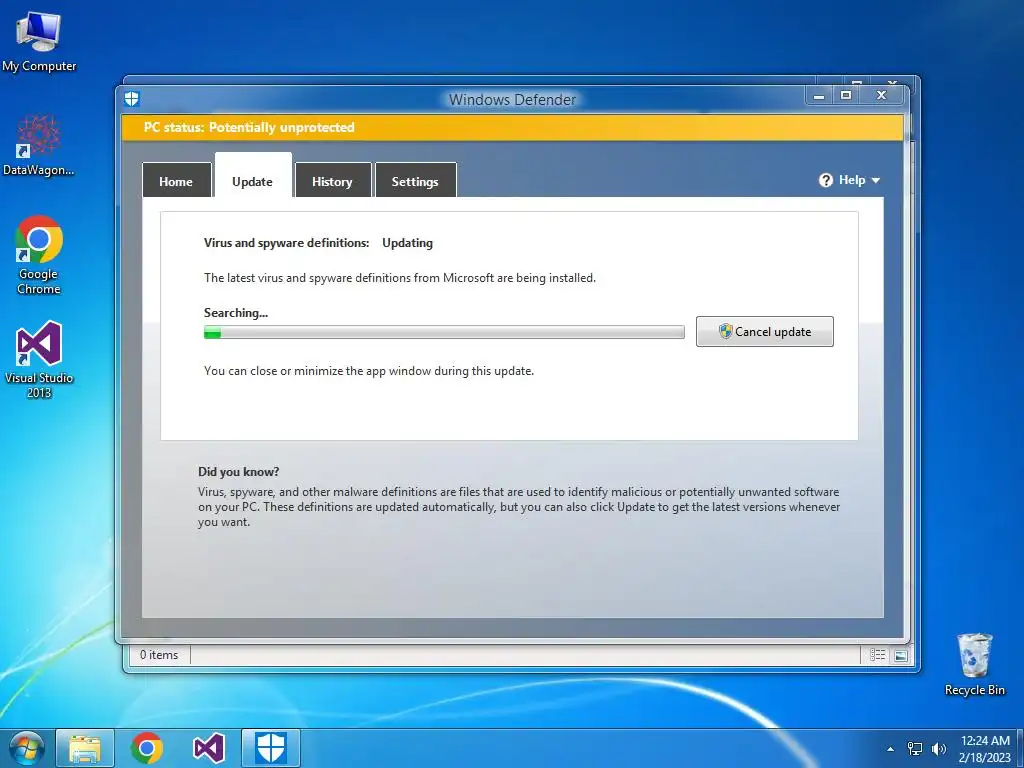The height and width of the screenshot is (768, 1024).
Task: Click the Virus and spyware definitions label
Action: point(287,243)
